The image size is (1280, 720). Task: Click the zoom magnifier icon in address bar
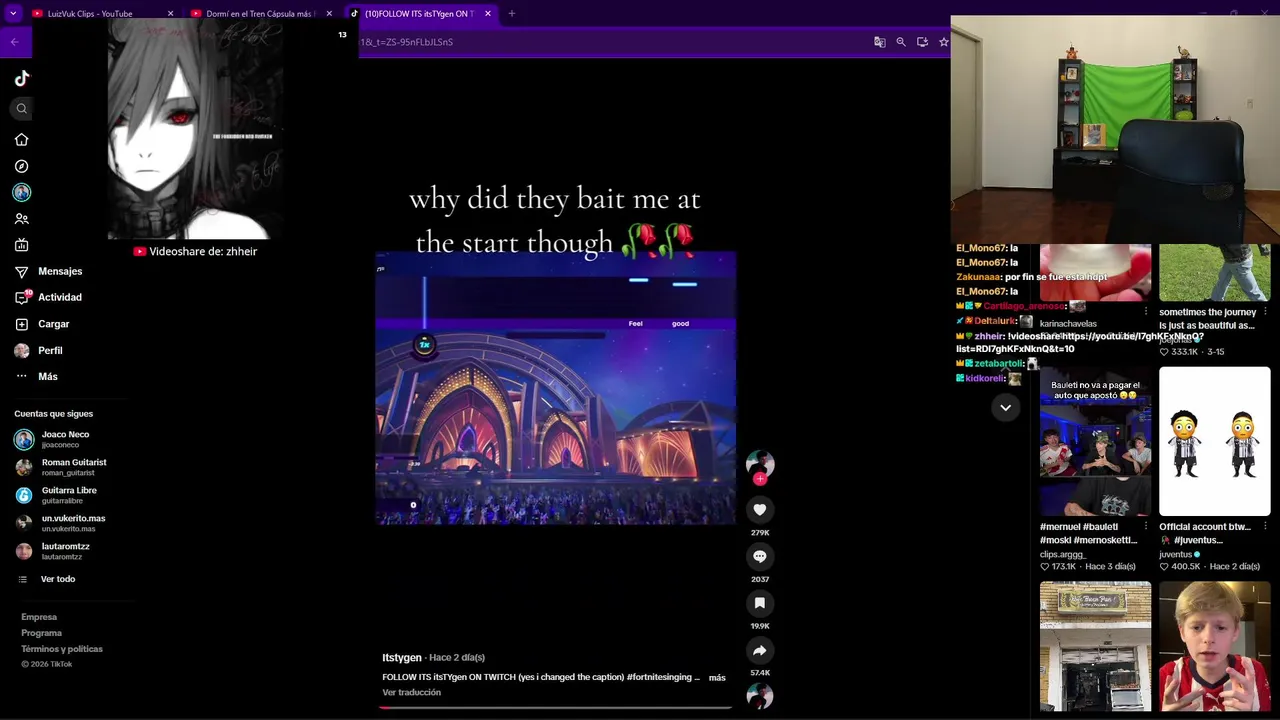pyautogui.click(x=901, y=42)
